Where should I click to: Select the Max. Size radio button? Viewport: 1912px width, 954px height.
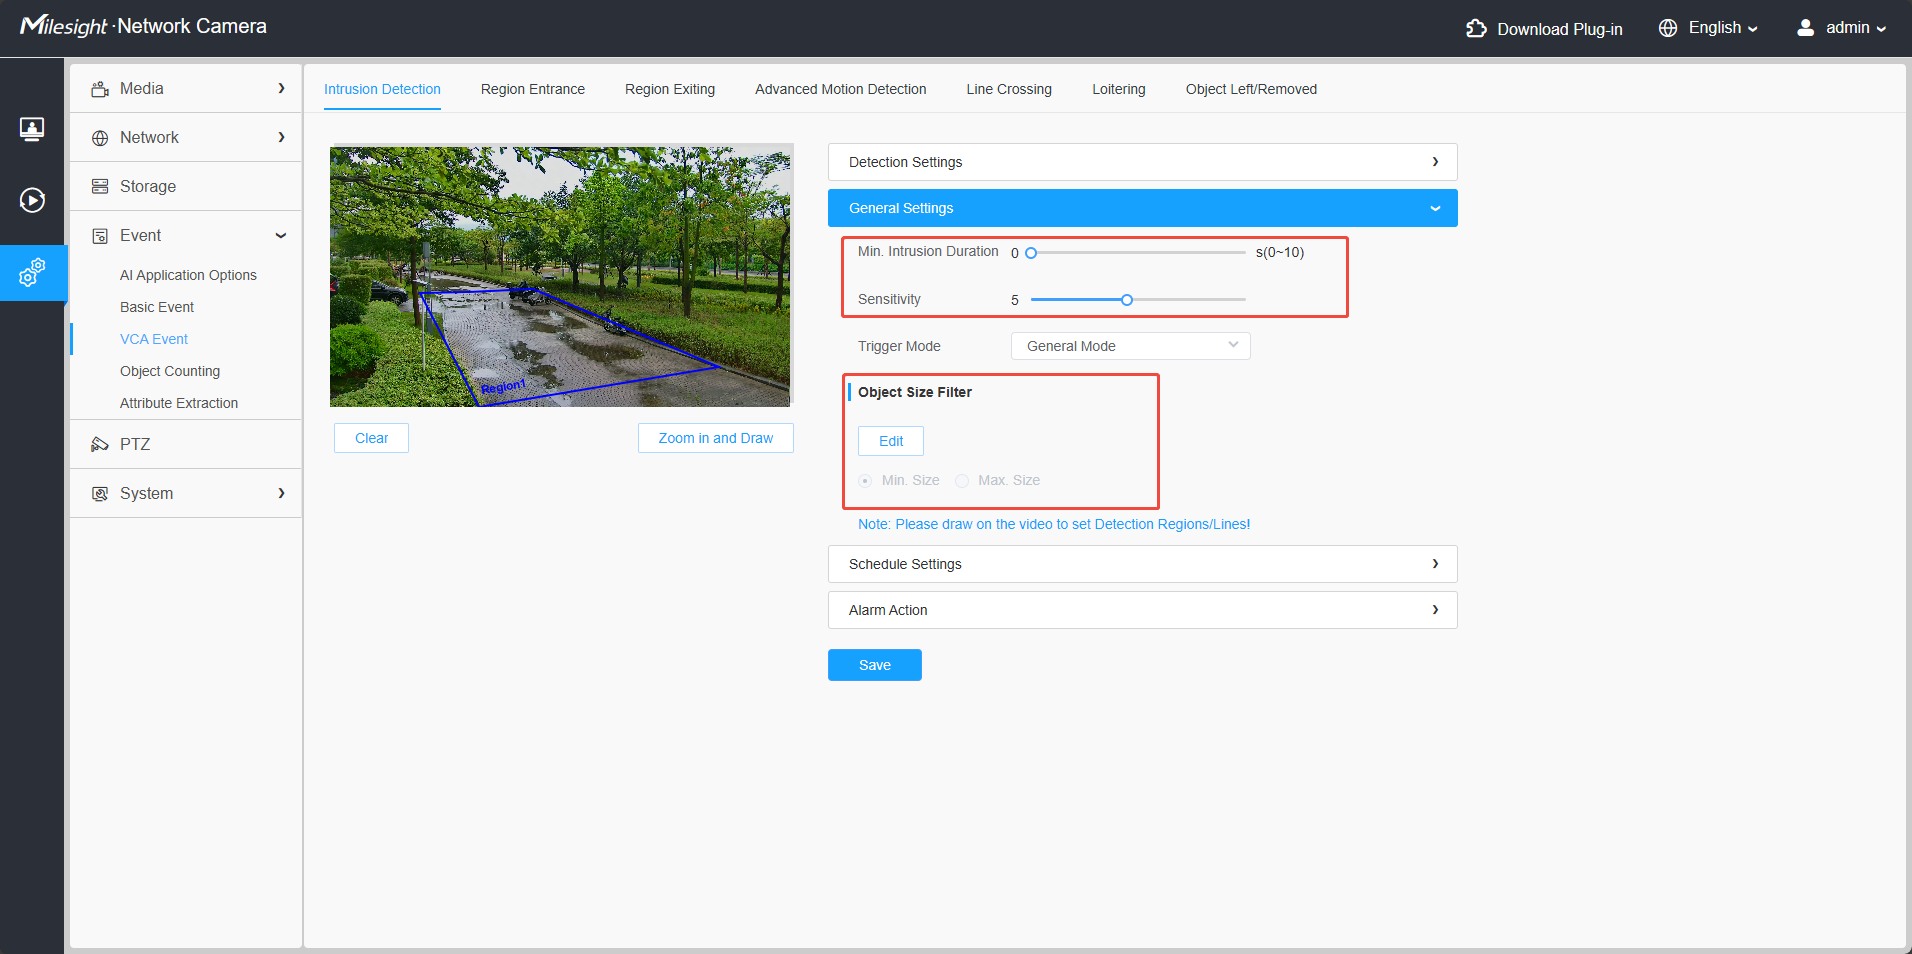click(x=962, y=481)
